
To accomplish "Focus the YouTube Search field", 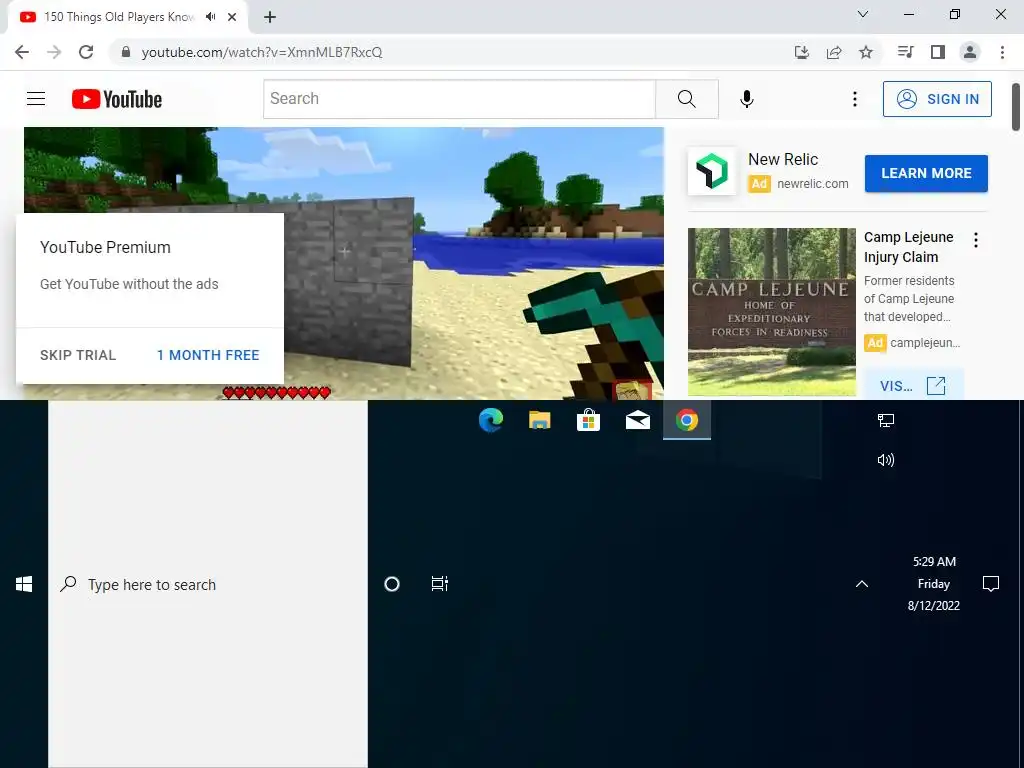I will (x=459, y=99).
